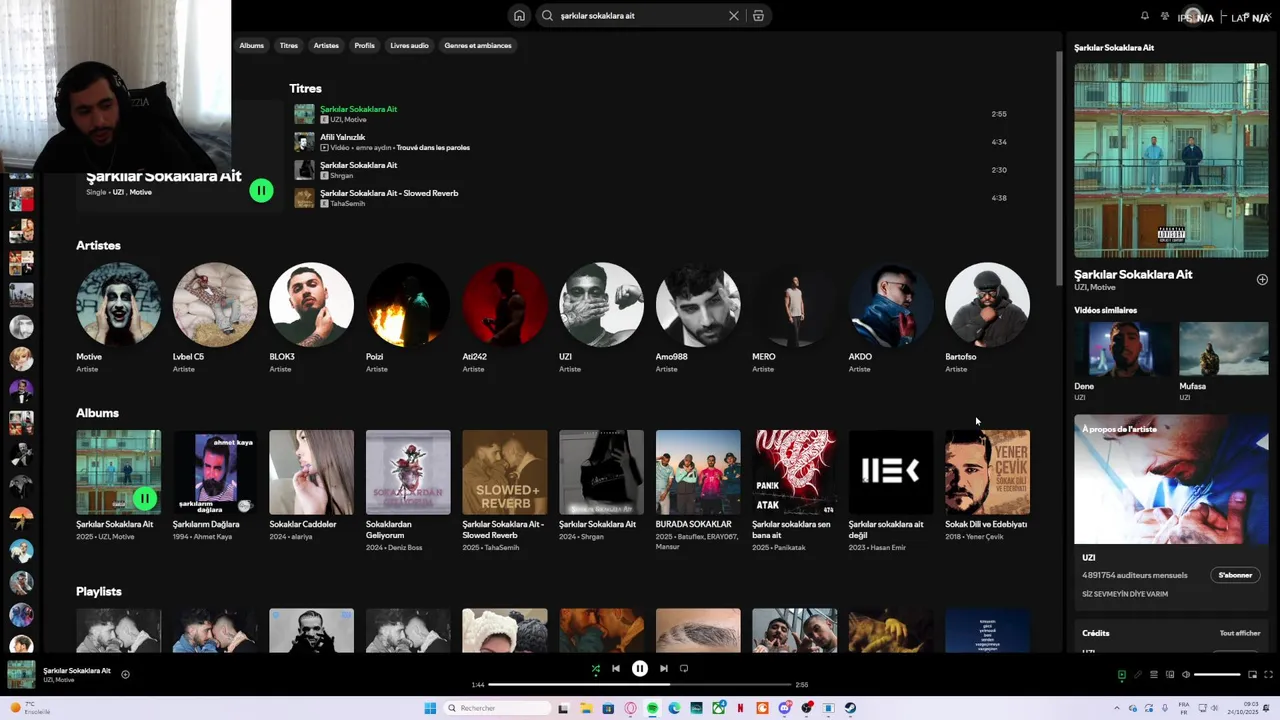1280x720 pixels.
Task: Add the track to library in right panel
Action: click(1262, 280)
